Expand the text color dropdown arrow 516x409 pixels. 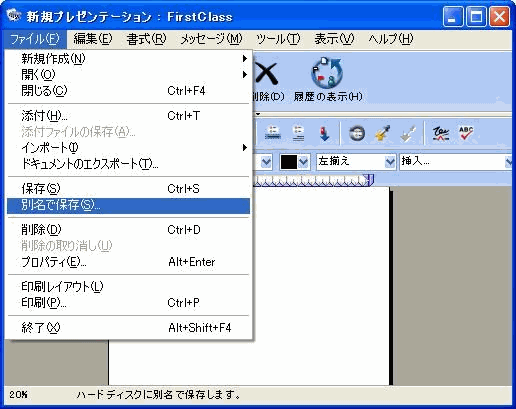coord(303,162)
